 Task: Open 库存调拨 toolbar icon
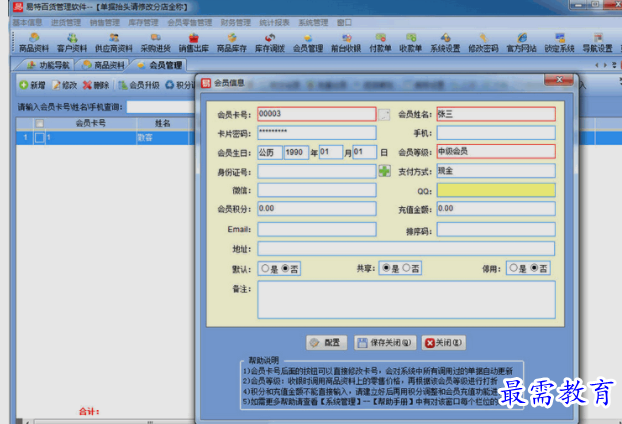[270, 43]
